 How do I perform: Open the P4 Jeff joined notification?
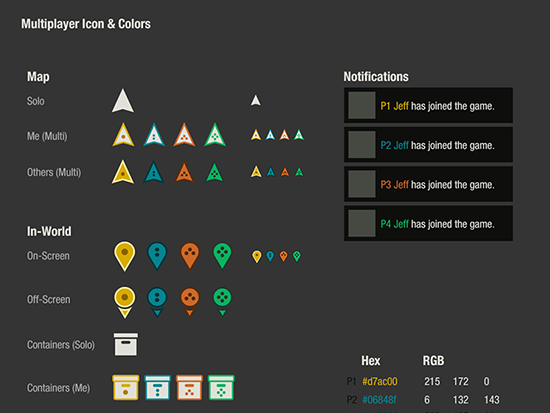(x=428, y=223)
